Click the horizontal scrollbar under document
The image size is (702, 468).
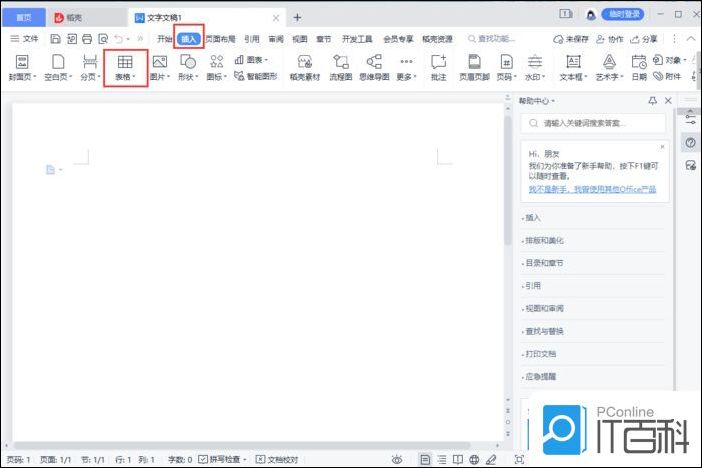[x=242, y=446]
